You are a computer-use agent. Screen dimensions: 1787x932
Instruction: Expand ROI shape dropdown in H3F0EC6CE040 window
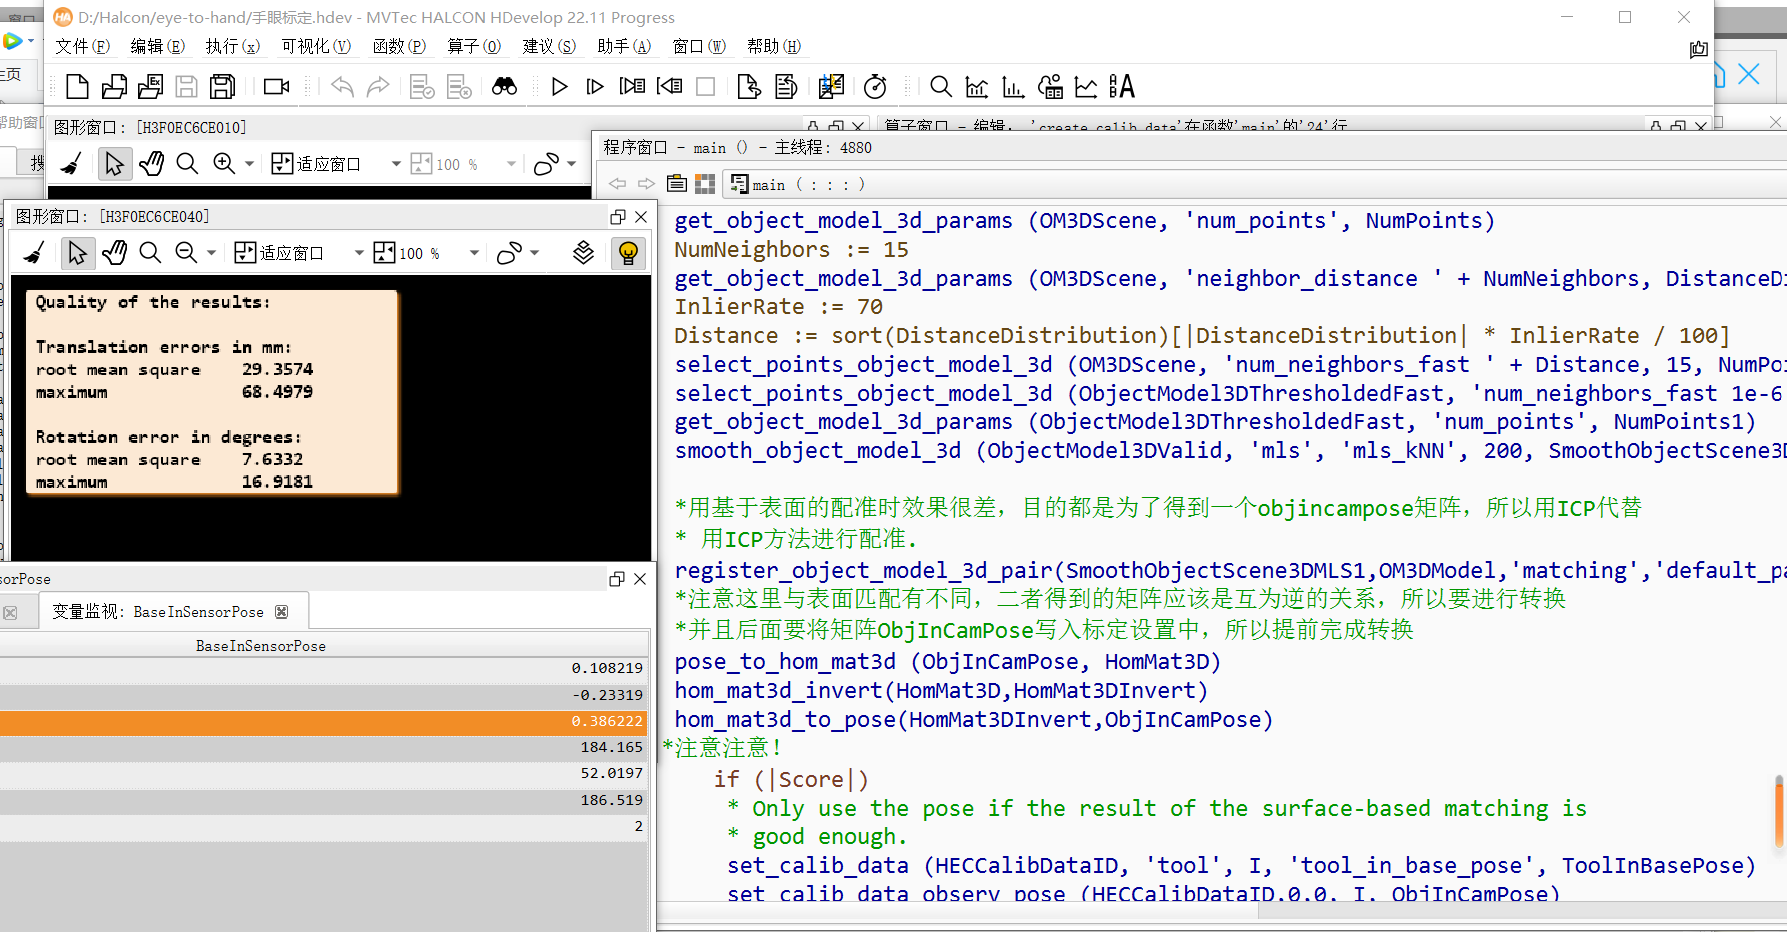(x=535, y=253)
